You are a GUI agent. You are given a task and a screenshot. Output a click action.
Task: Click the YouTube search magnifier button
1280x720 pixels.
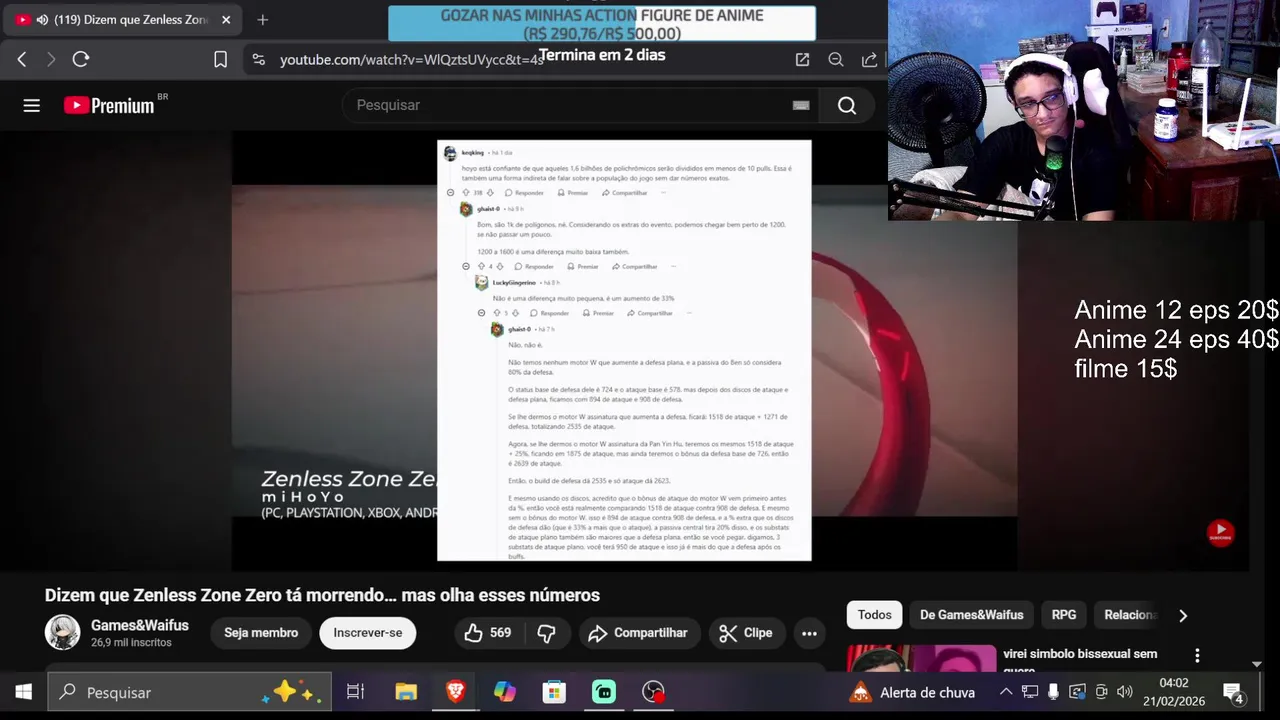(x=847, y=105)
